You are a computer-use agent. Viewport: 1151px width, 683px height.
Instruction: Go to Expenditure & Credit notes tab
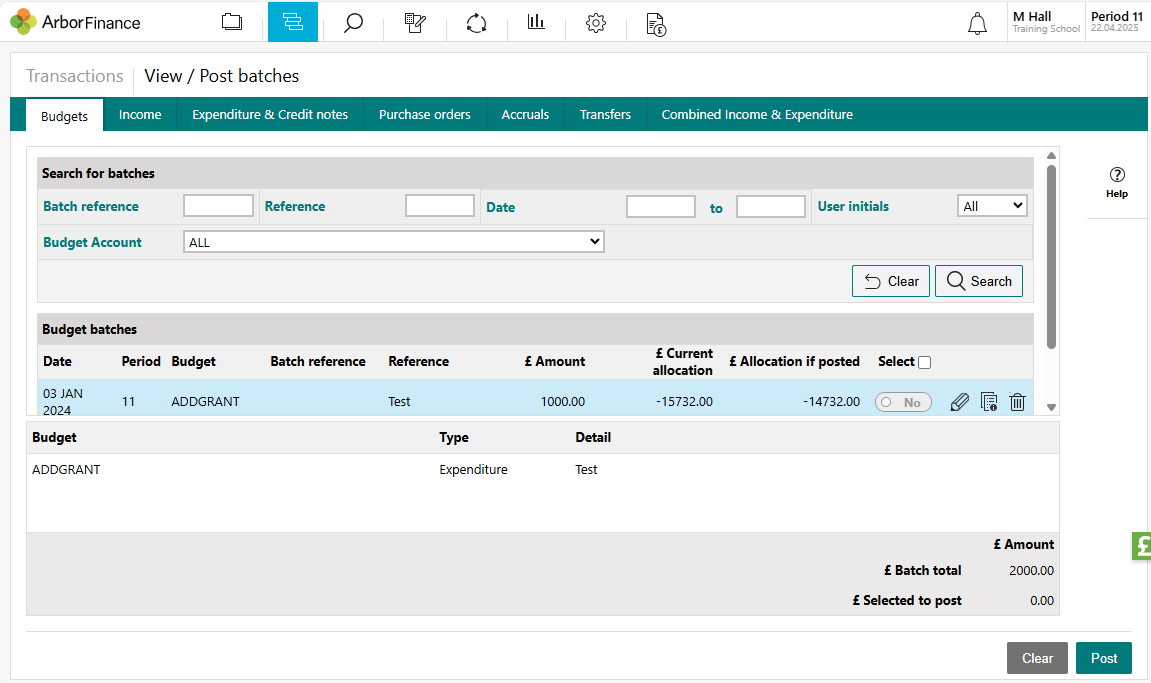coord(270,115)
